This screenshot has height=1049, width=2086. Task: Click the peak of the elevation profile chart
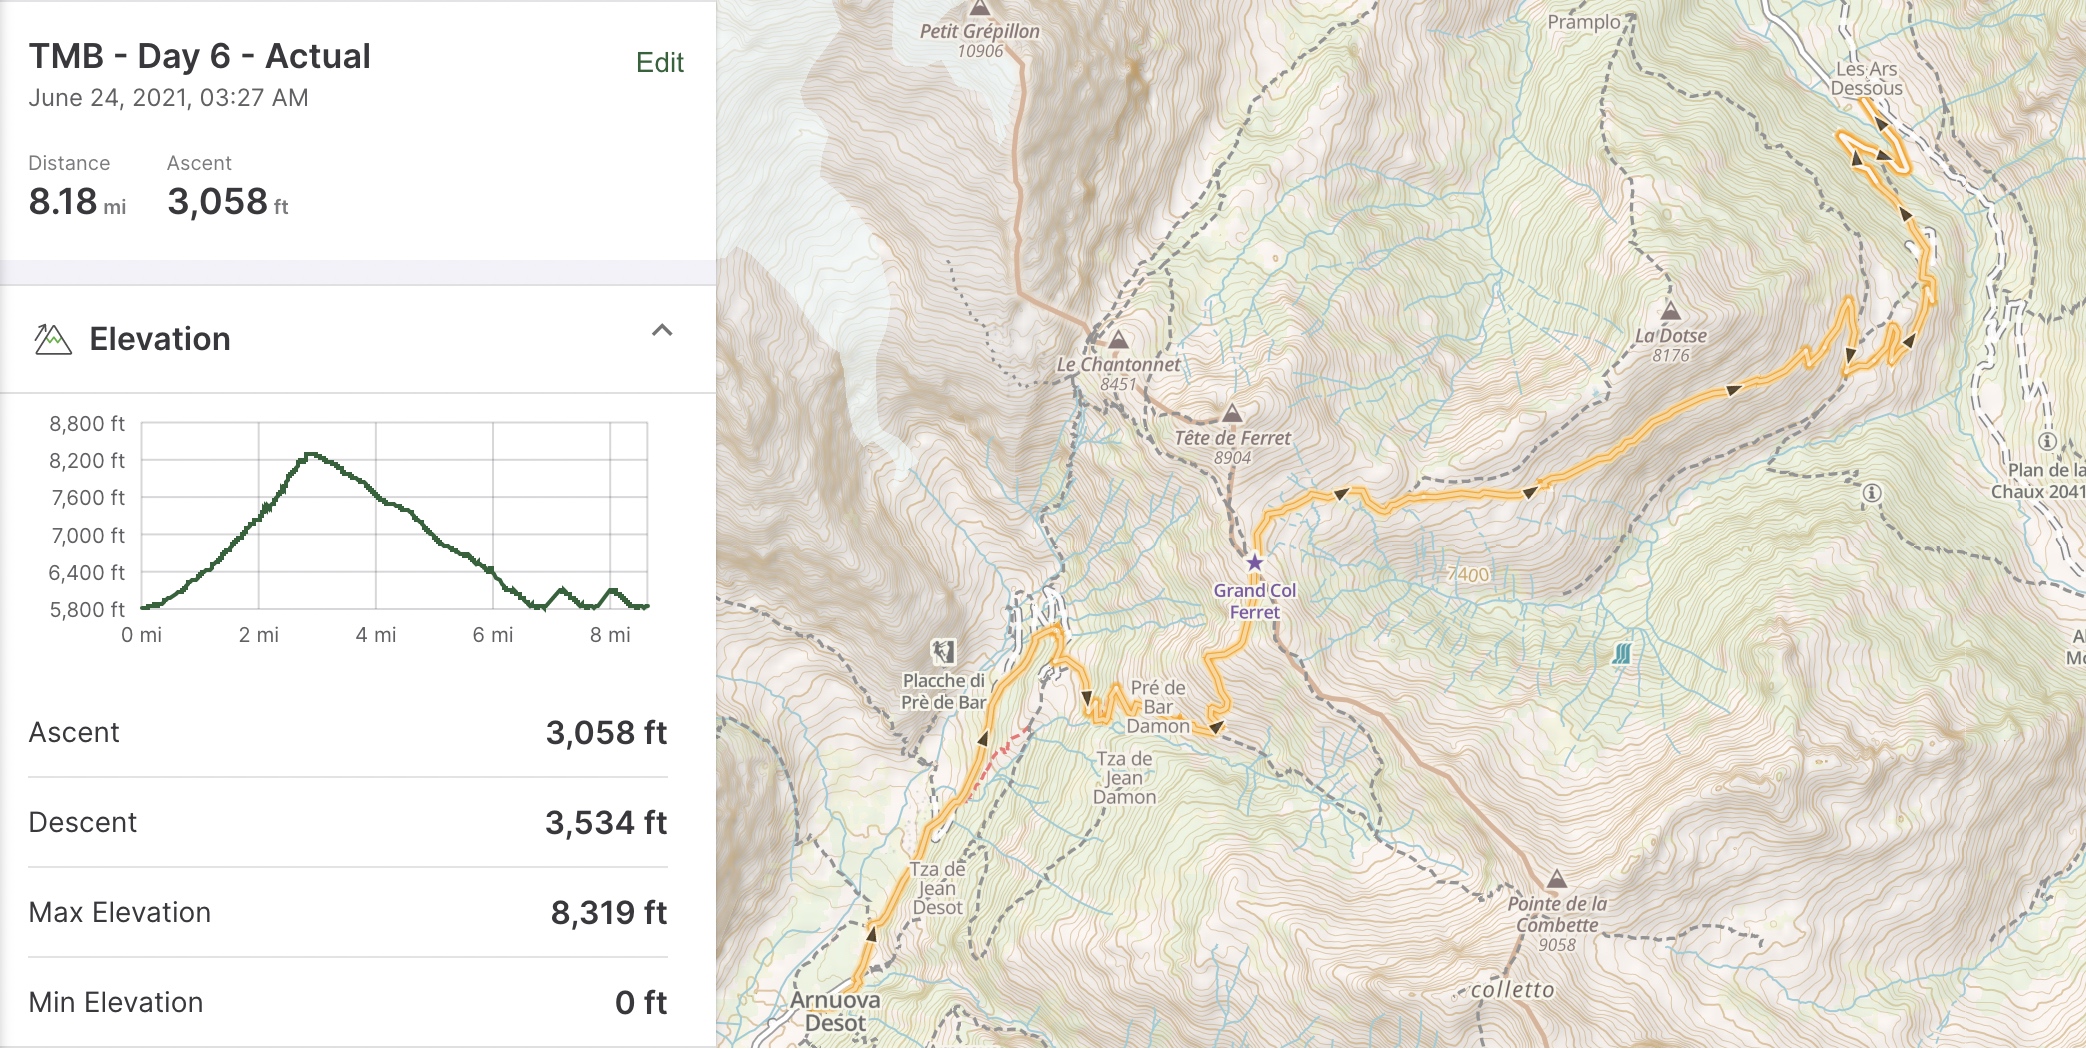[x=311, y=454]
